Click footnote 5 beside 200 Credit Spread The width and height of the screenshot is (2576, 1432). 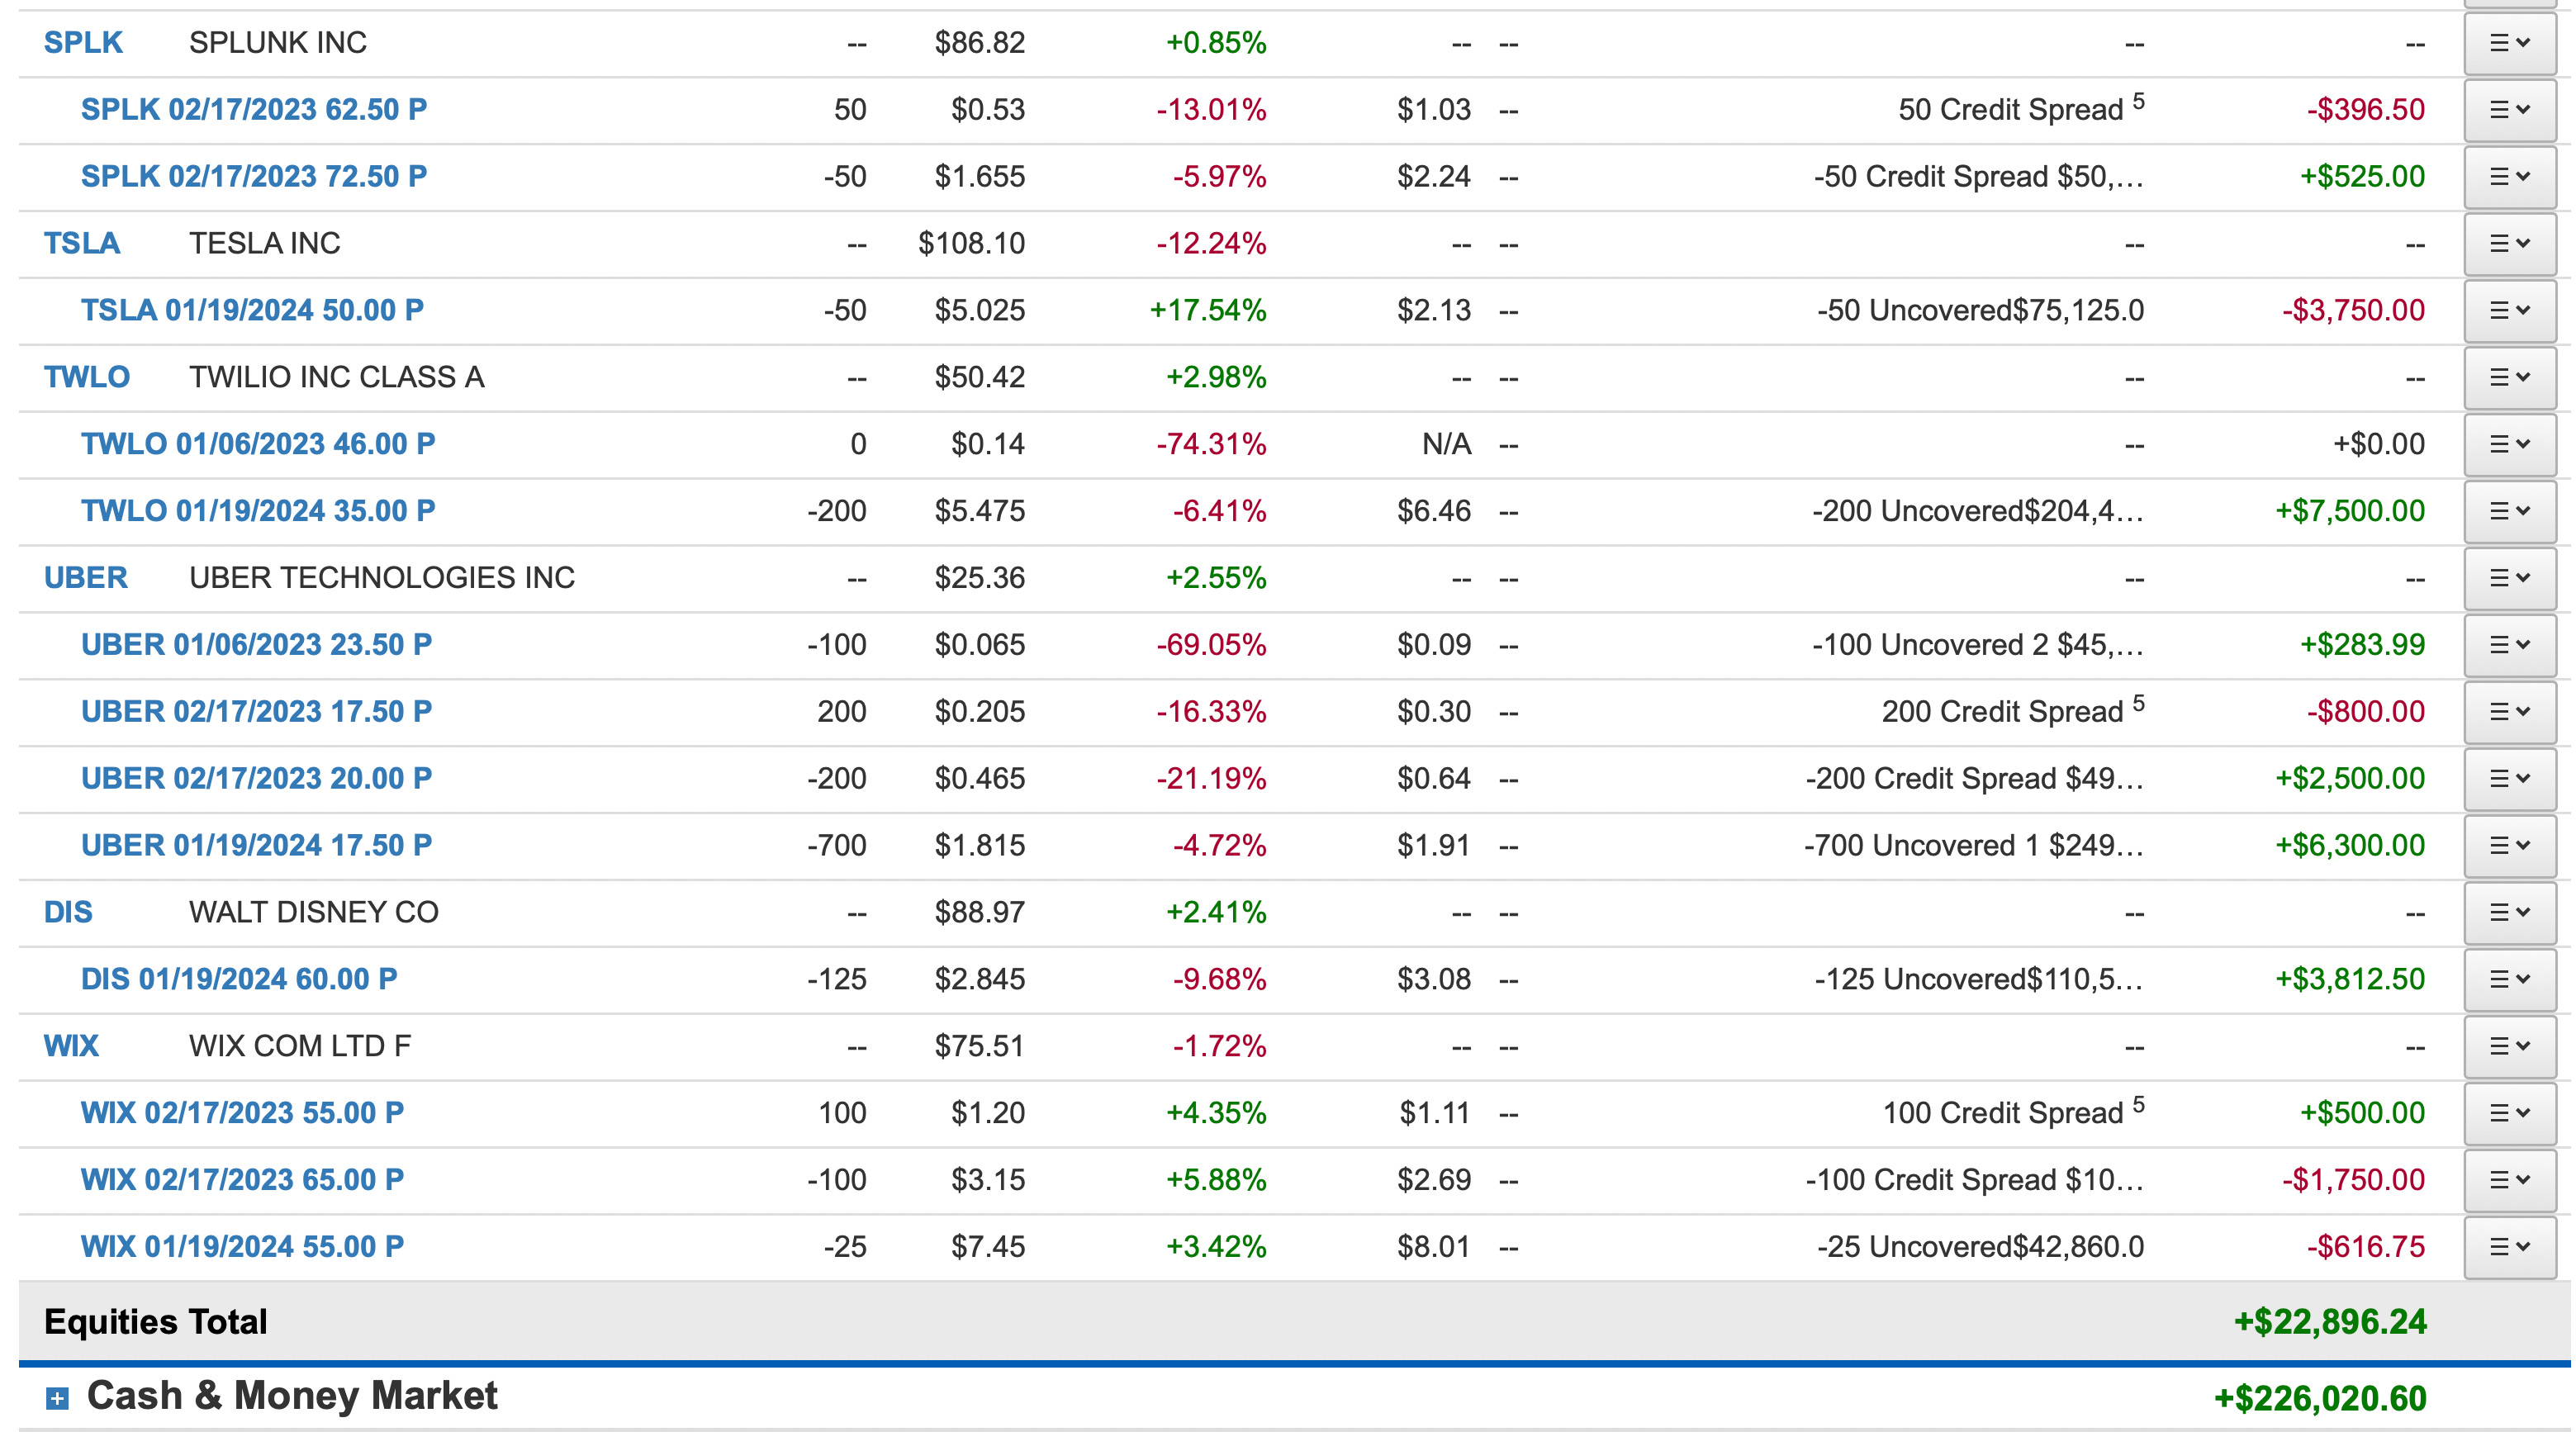(x=2138, y=702)
